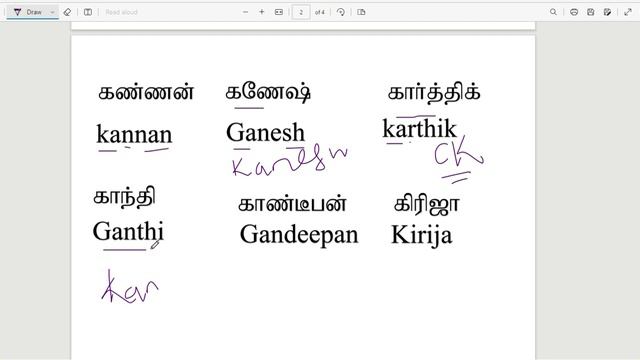Enter full screen mode

(628, 12)
